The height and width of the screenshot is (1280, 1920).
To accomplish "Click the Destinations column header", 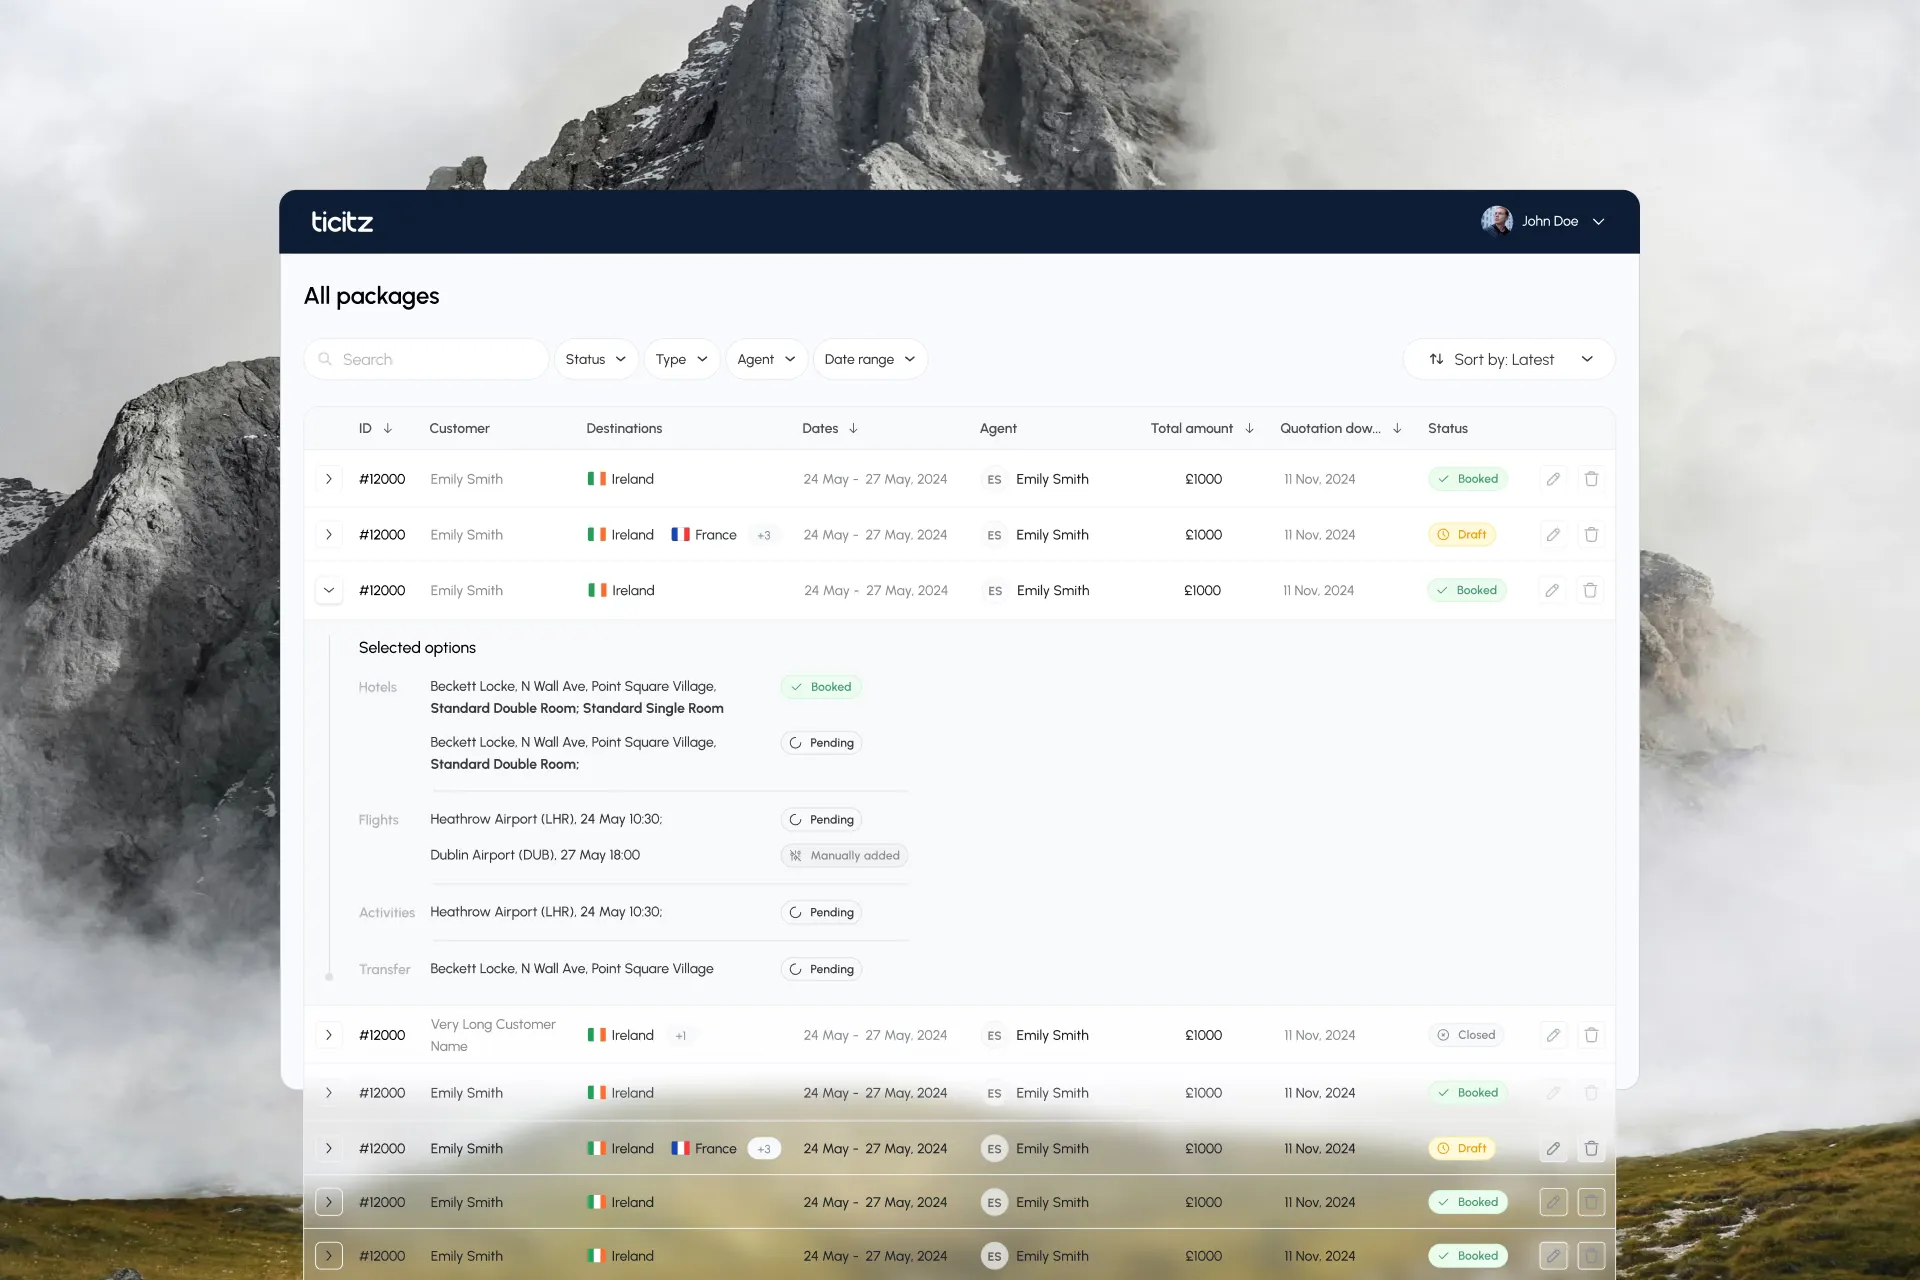I will pyautogui.click(x=624, y=428).
